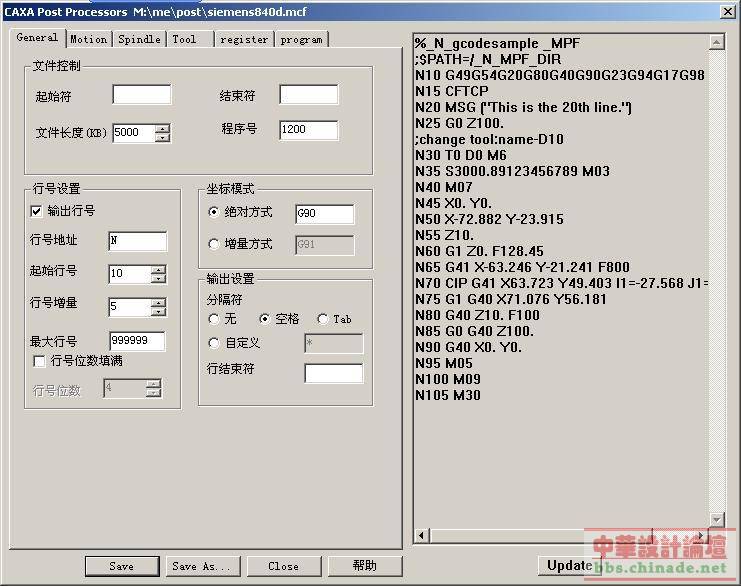Open the program tab
The image size is (741, 586).
301,39
